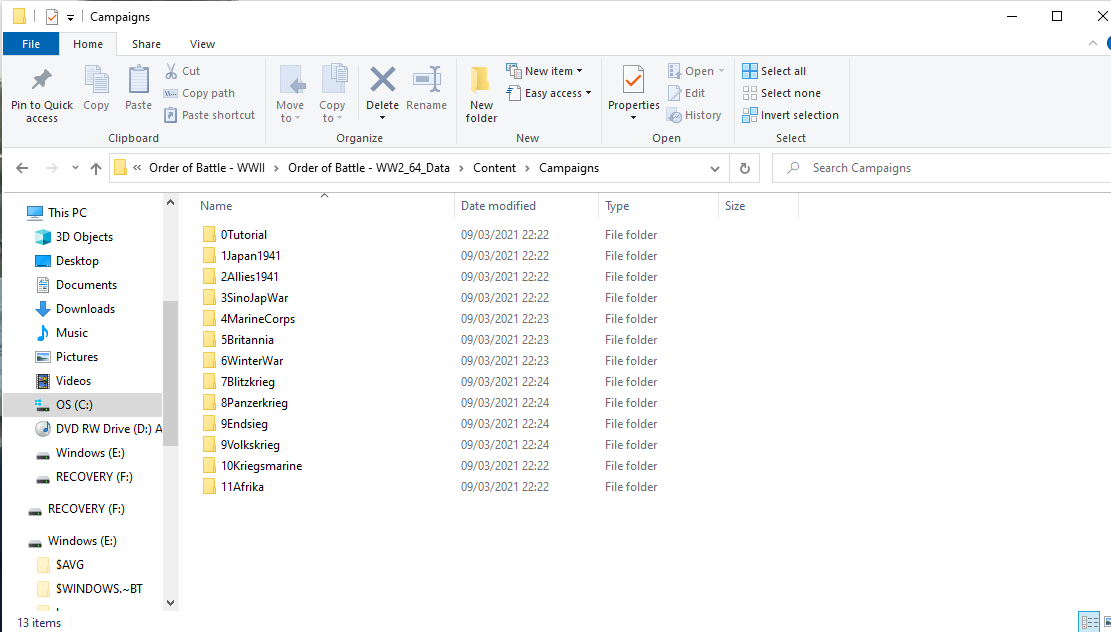Select DVD RW Drive (D:) in navigation pane
The image size is (1111, 632).
(99, 429)
